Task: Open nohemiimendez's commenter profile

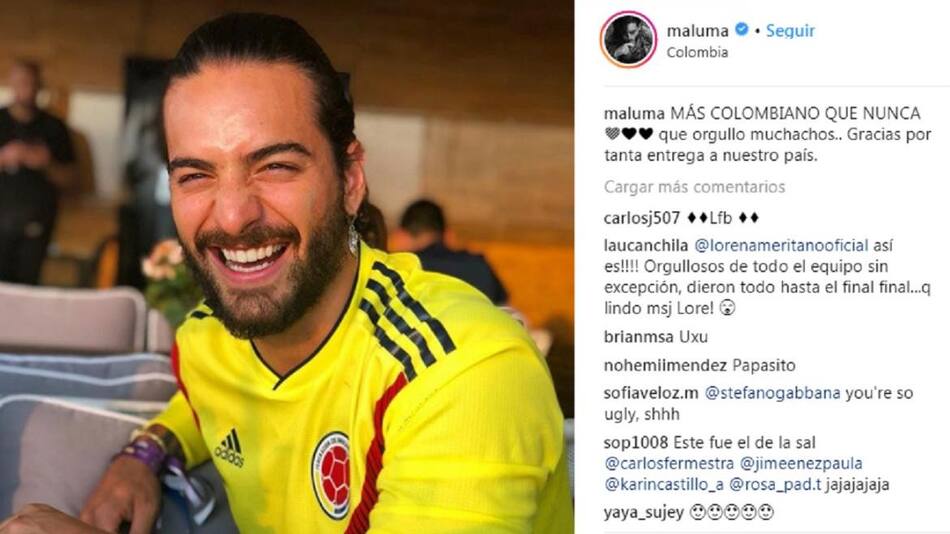Action: point(665,365)
